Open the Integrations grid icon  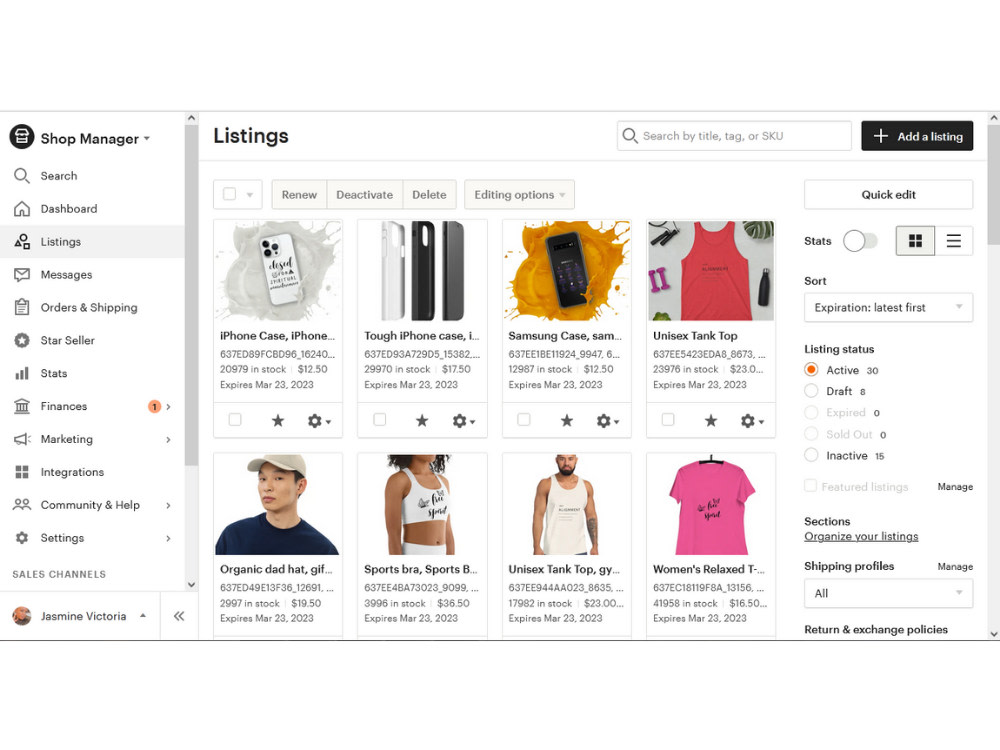pyautogui.click(x=22, y=472)
